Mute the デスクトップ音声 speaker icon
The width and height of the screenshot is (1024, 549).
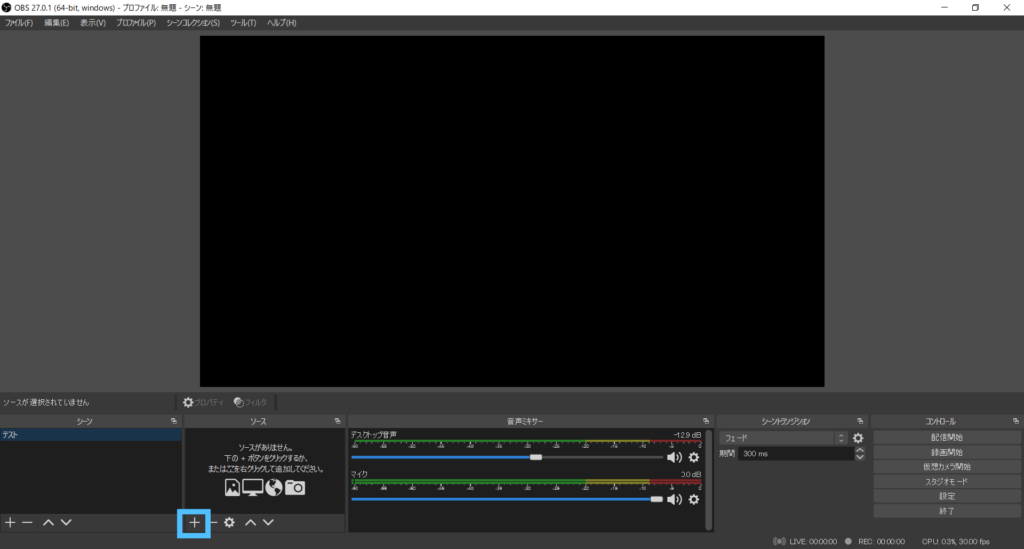click(x=674, y=457)
